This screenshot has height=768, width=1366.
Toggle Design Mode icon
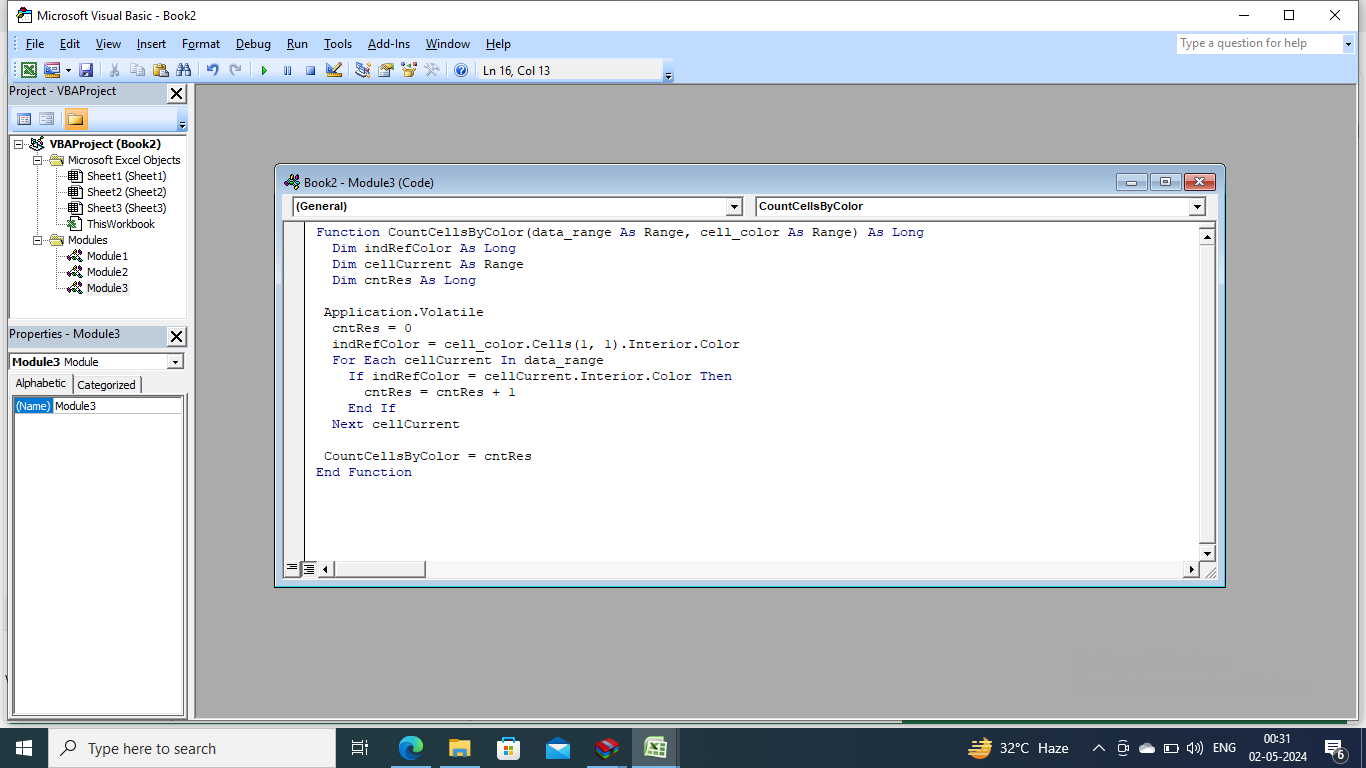[334, 70]
